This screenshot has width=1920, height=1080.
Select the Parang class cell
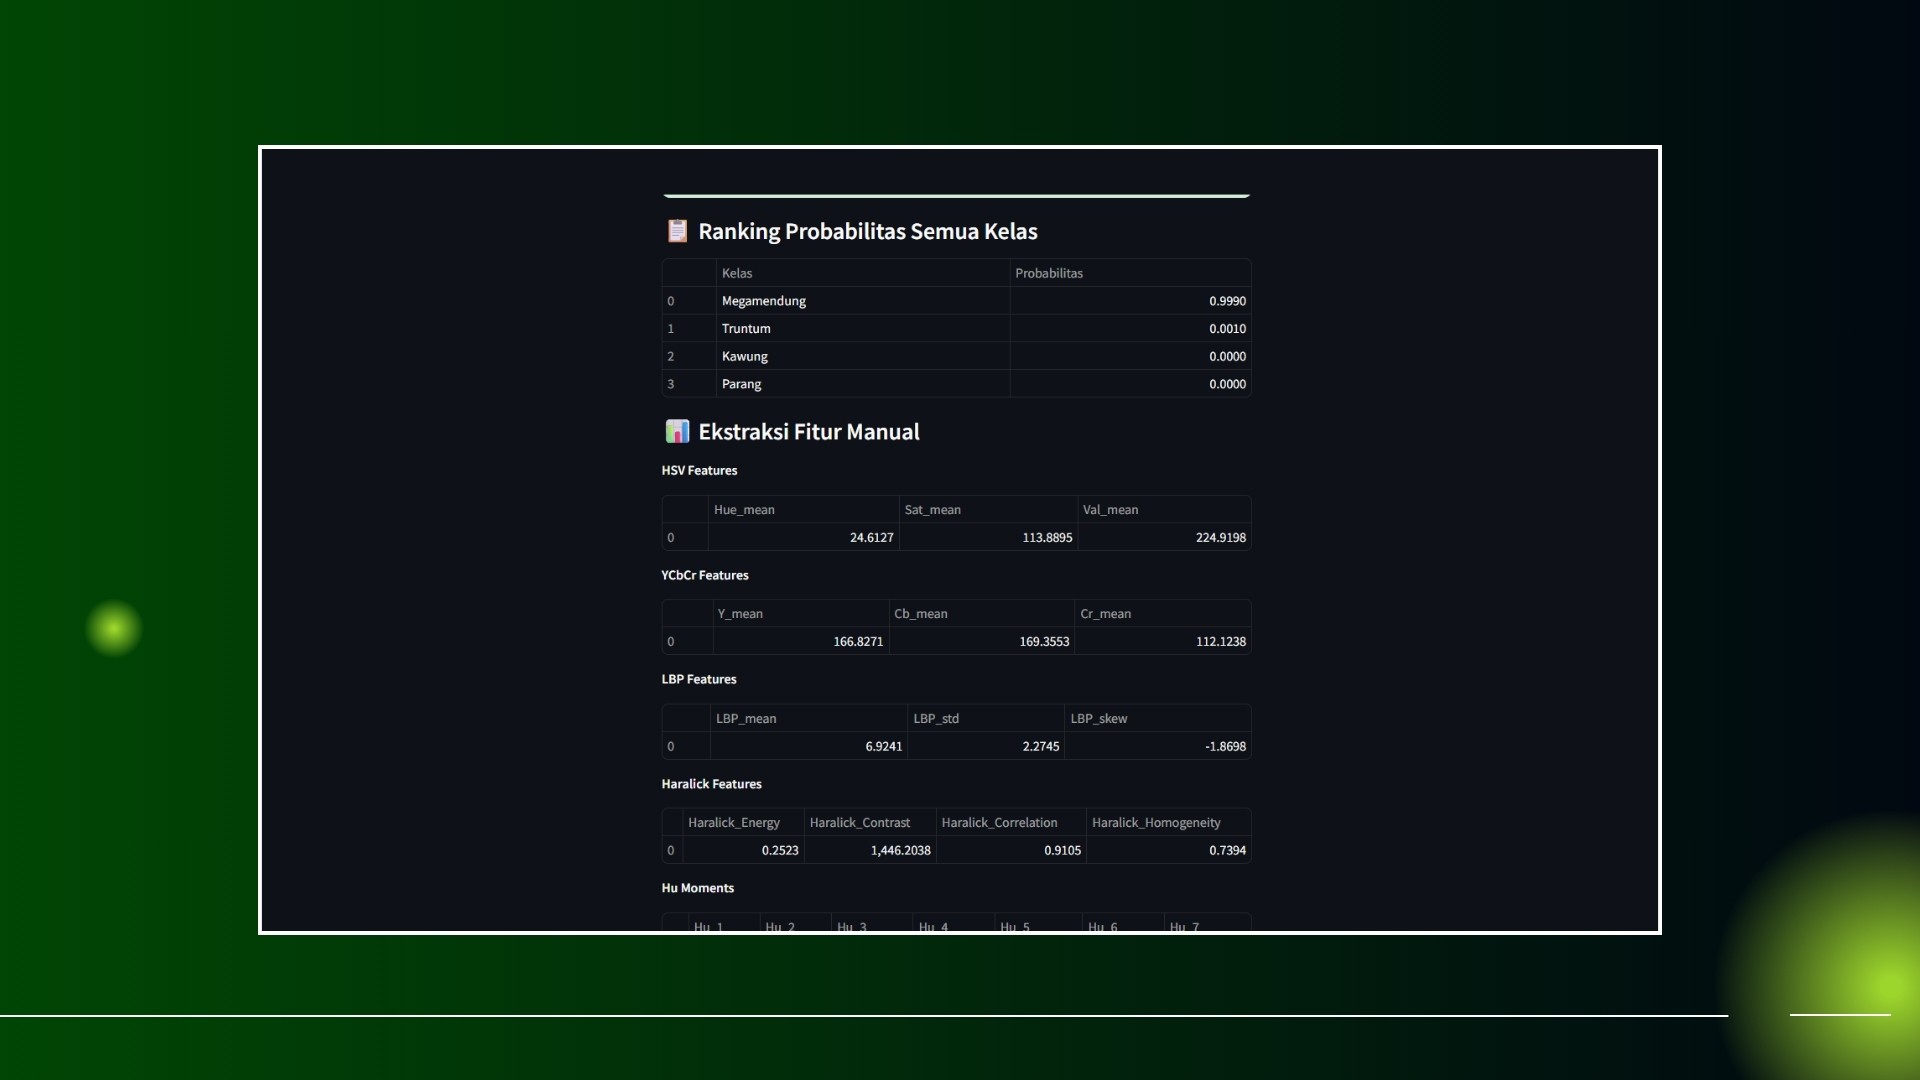point(741,384)
